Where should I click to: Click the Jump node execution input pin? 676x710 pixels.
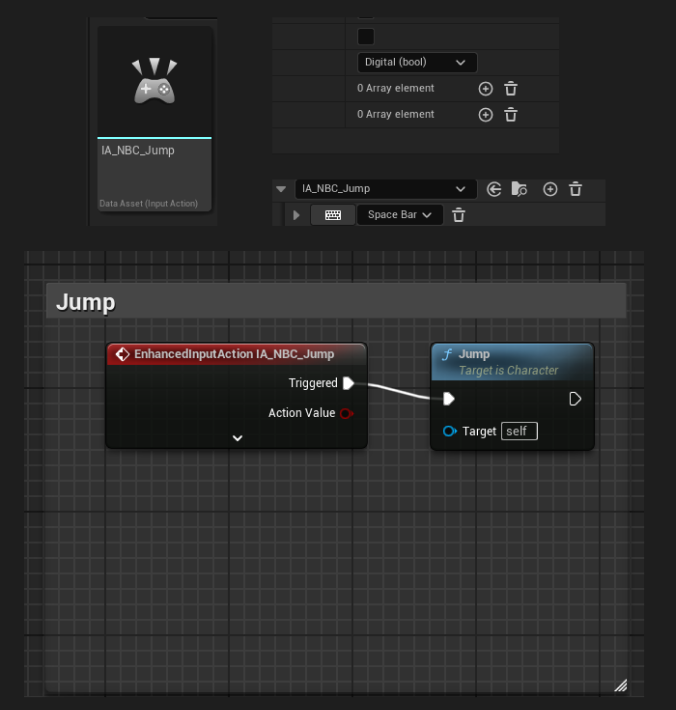[449, 399]
